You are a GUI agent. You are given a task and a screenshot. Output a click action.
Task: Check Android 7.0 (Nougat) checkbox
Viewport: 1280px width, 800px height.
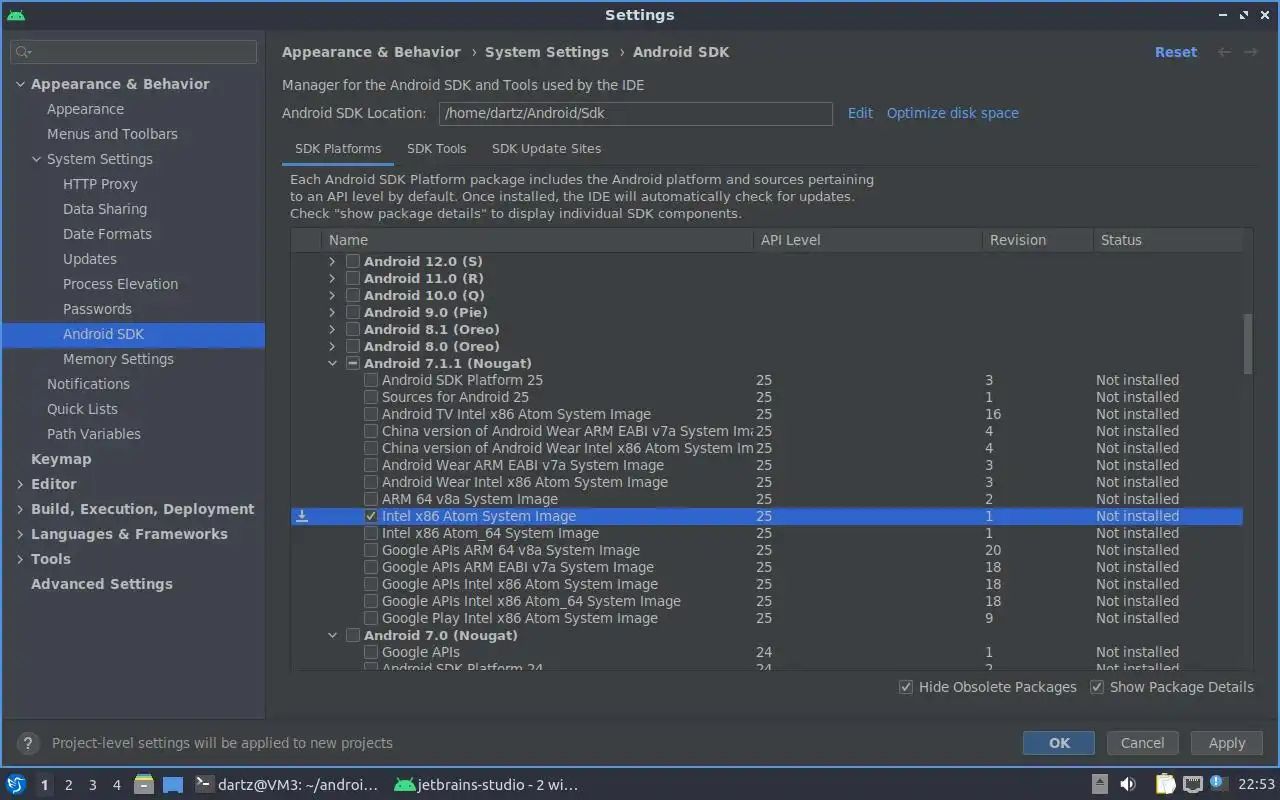click(352, 635)
